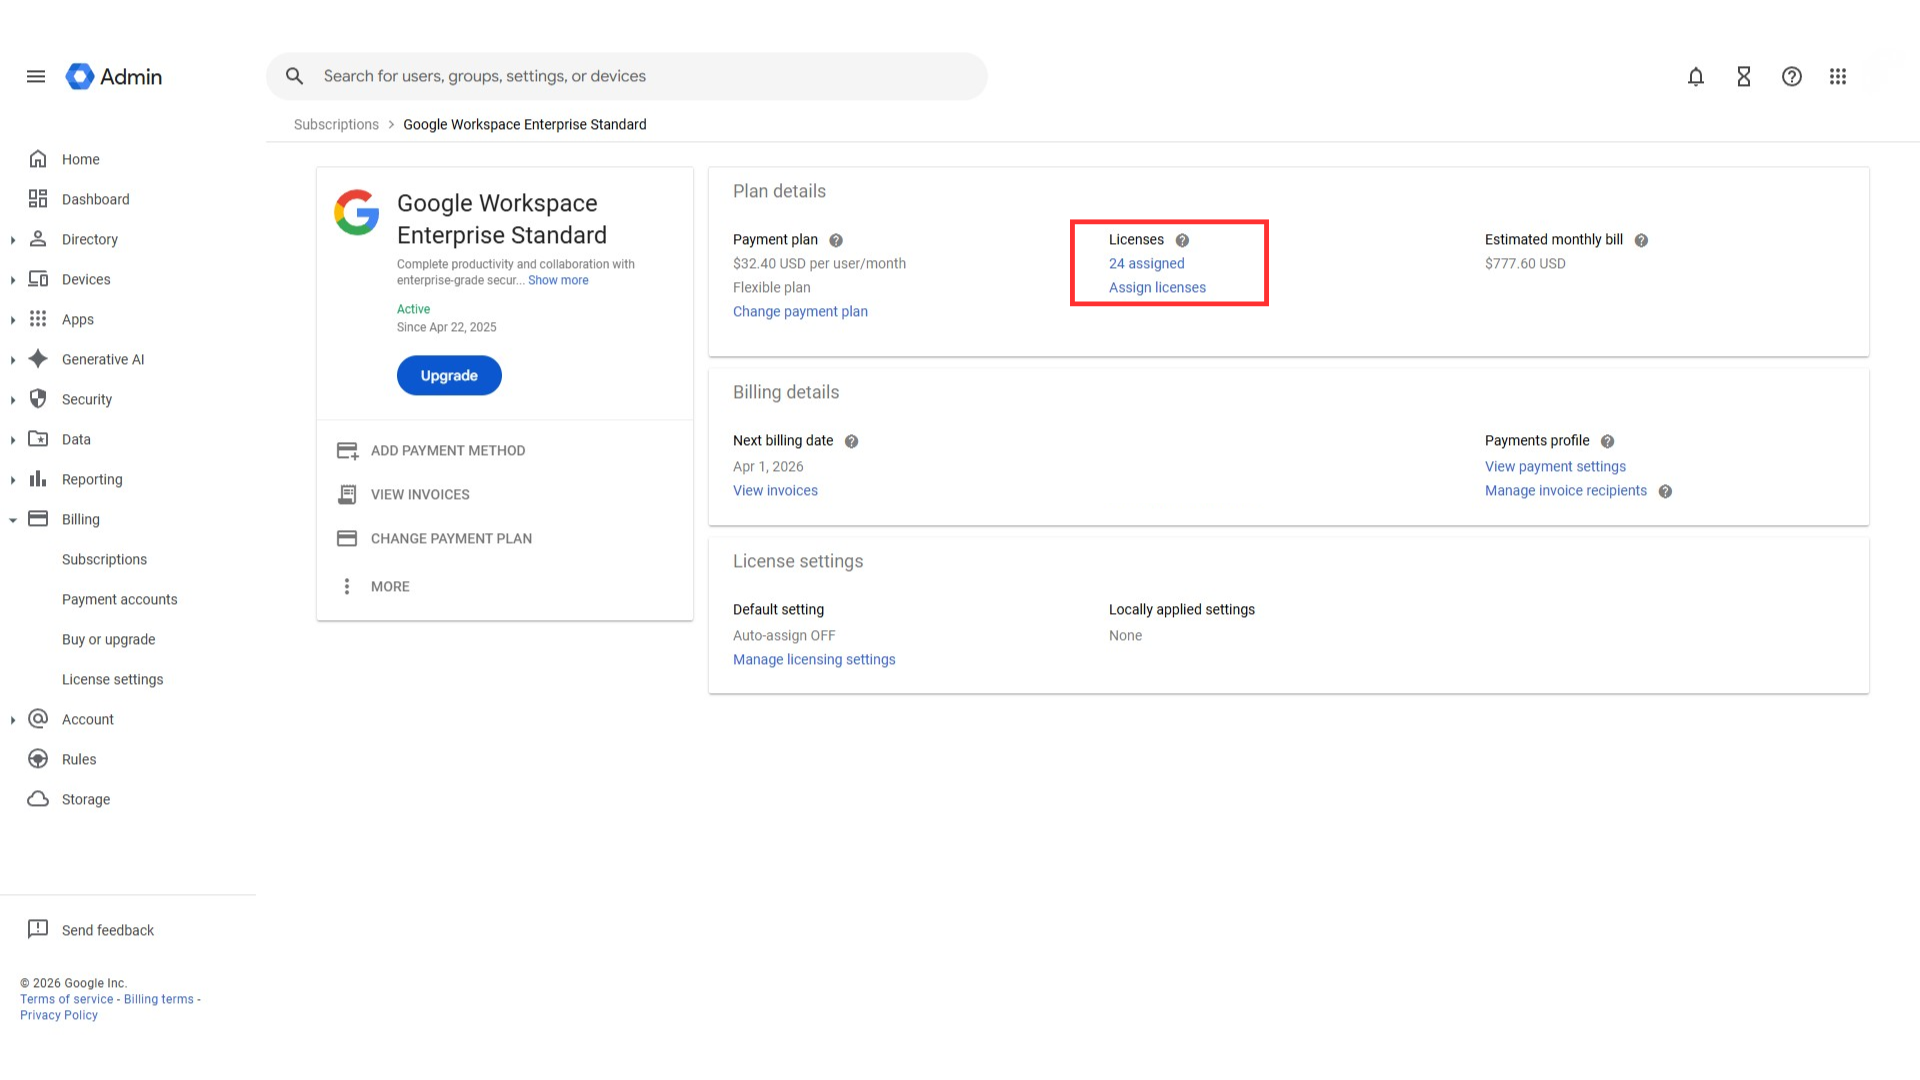The width and height of the screenshot is (1920, 1080).
Task: Click Subscriptions in the breadcrumb
Action: pyautogui.click(x=336, y=125)
